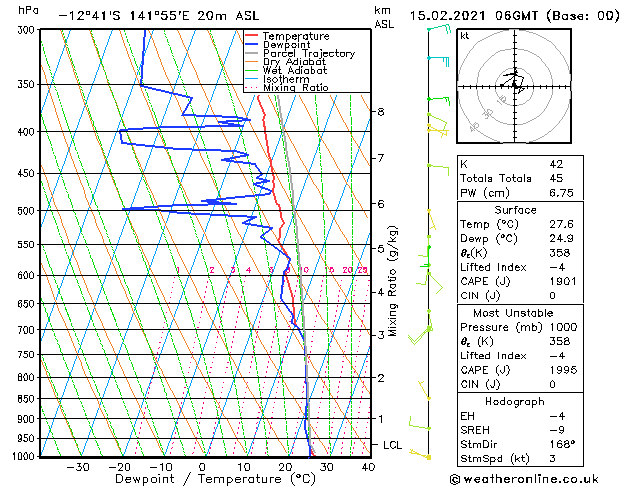
Task: Click the Most Unstable section heading
Action: click(x=513, y=313)
